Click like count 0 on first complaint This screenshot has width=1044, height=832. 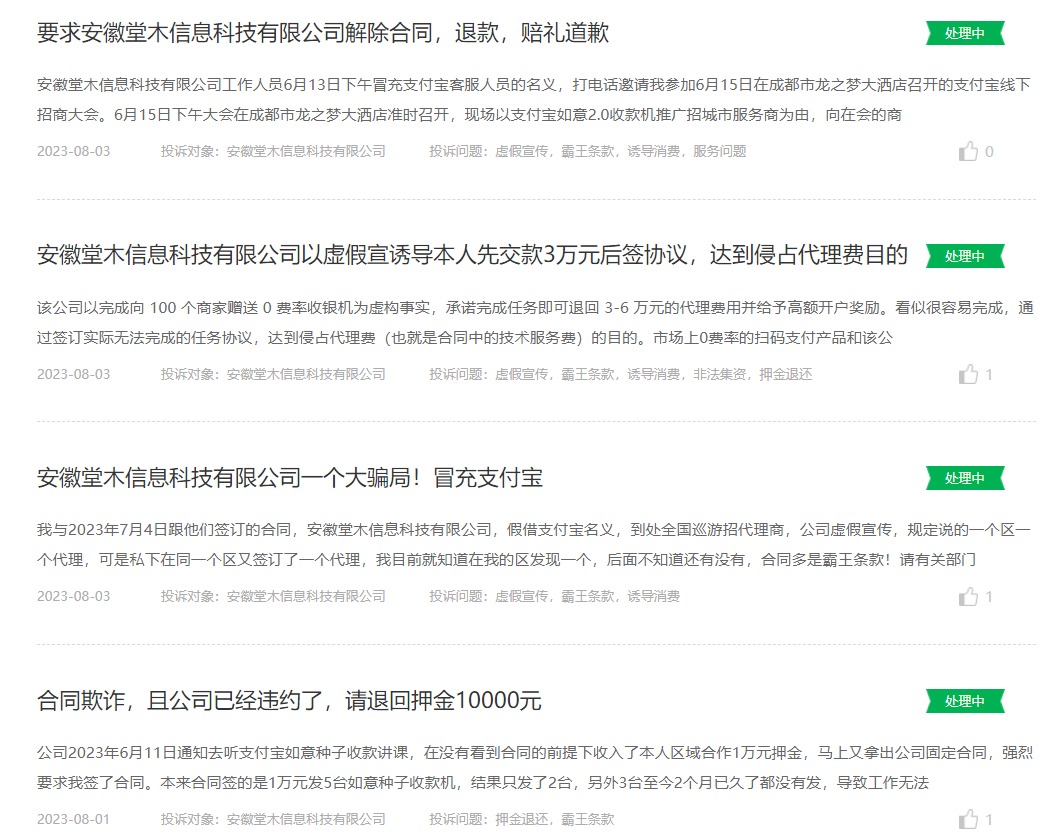point(989,152)
